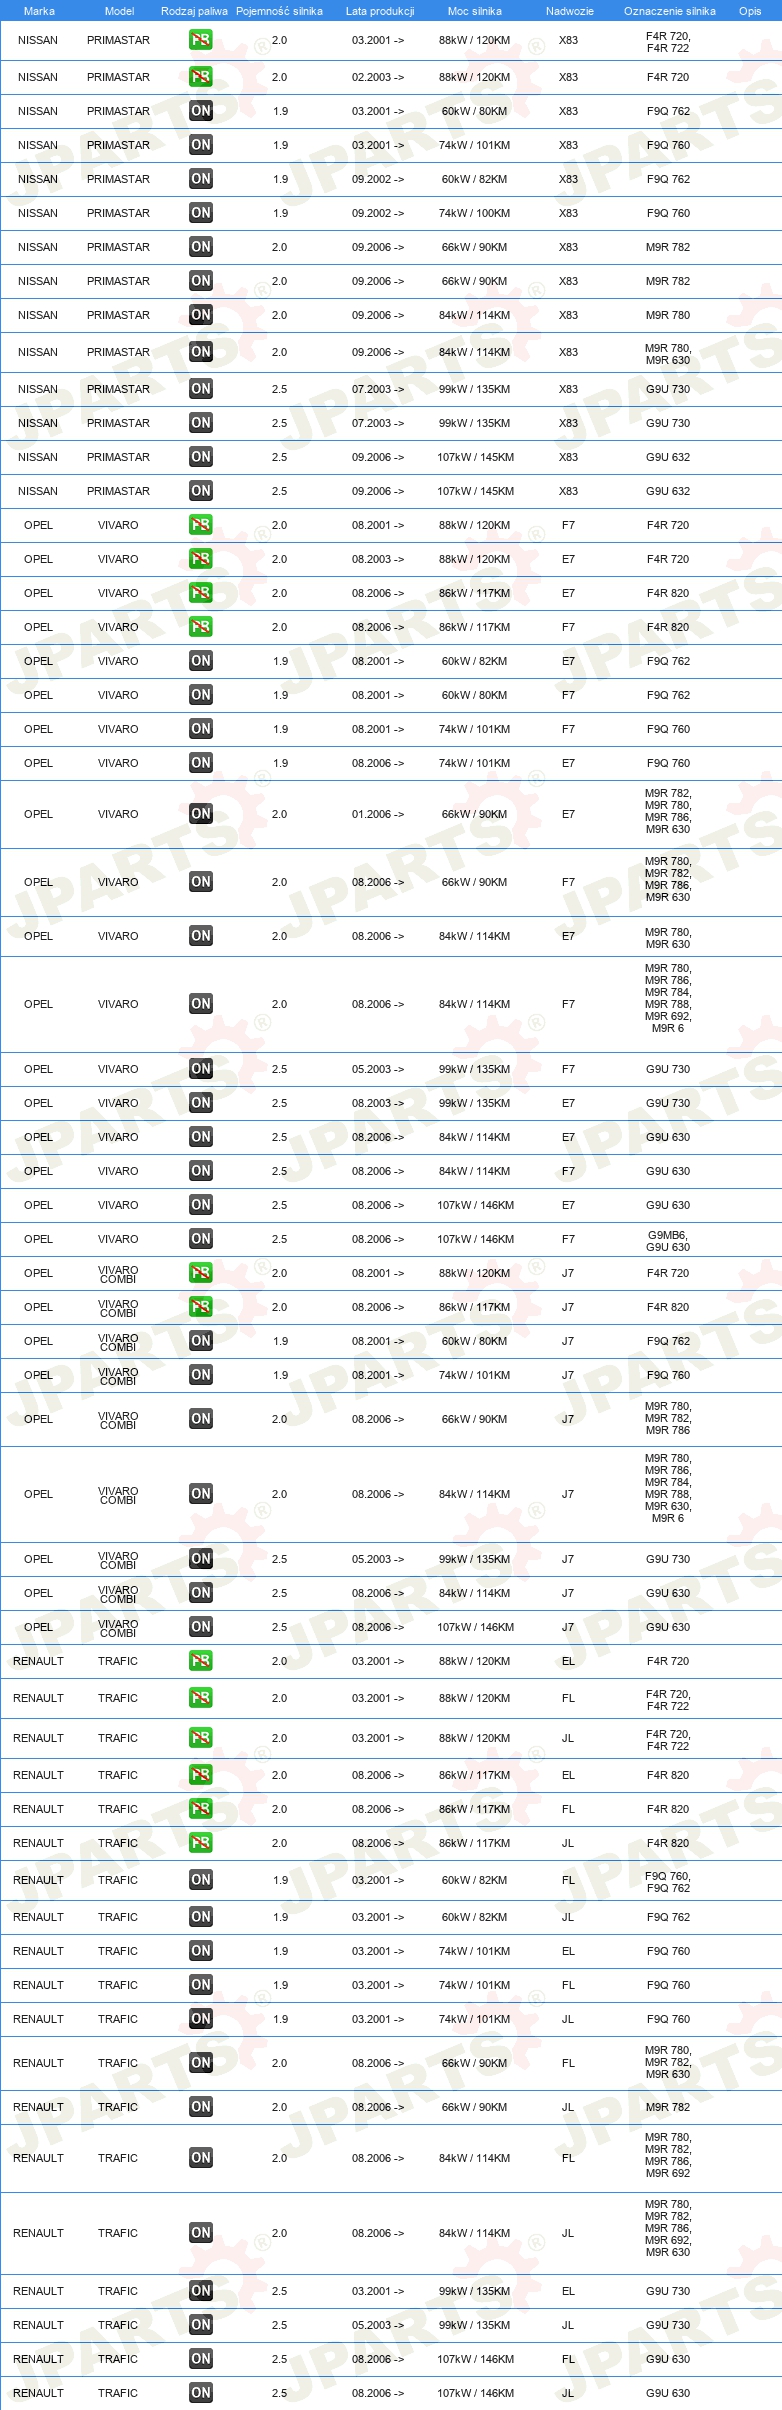Click ON icon for Opel Vivaro 2.5 107kW E7

coord(201,1205)
